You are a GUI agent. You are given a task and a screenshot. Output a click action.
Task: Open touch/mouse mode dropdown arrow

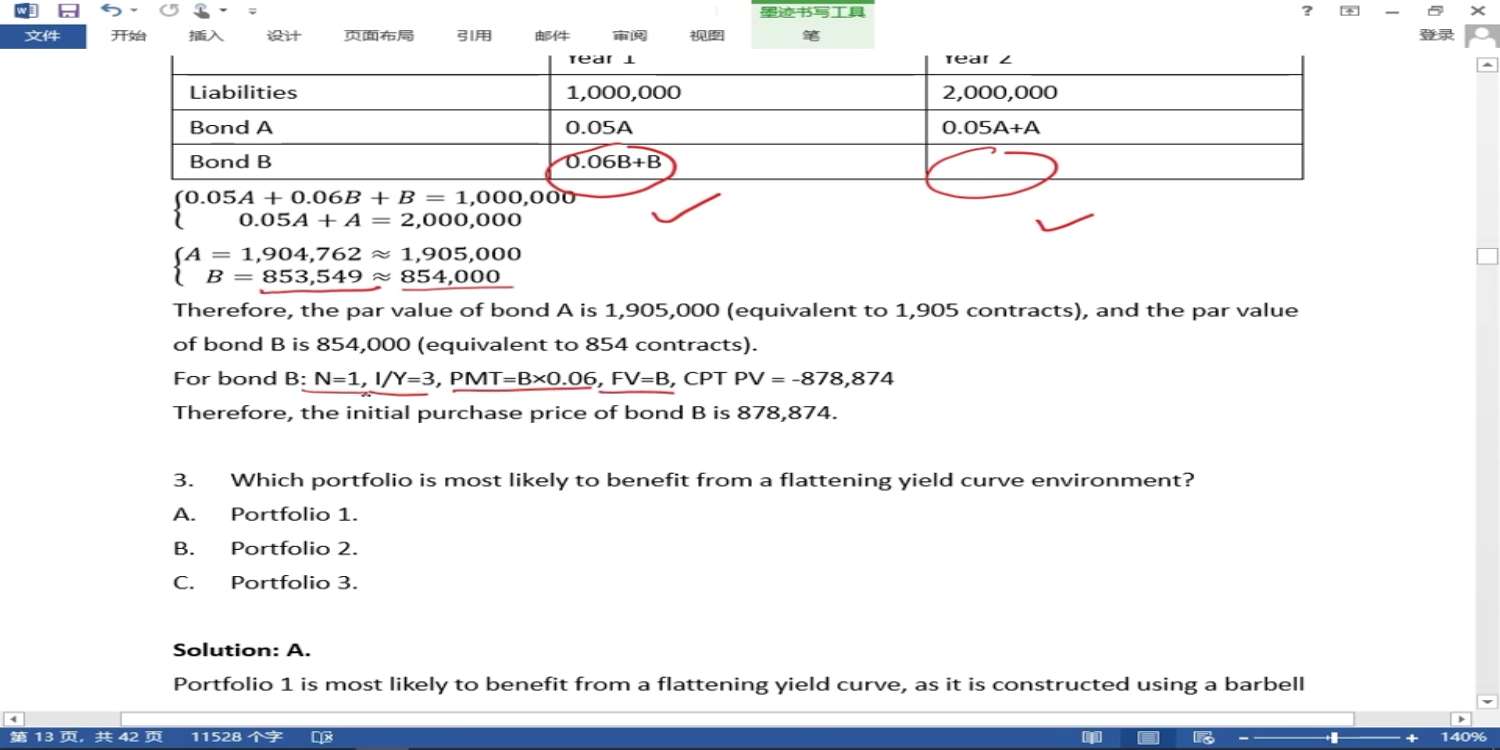[x=223, y=11]
